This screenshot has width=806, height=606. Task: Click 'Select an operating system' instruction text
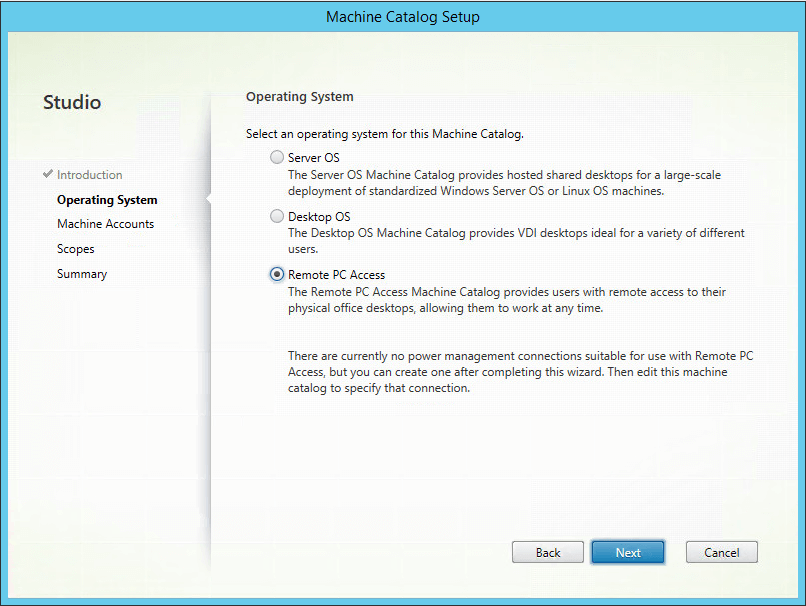coord(384,134)
